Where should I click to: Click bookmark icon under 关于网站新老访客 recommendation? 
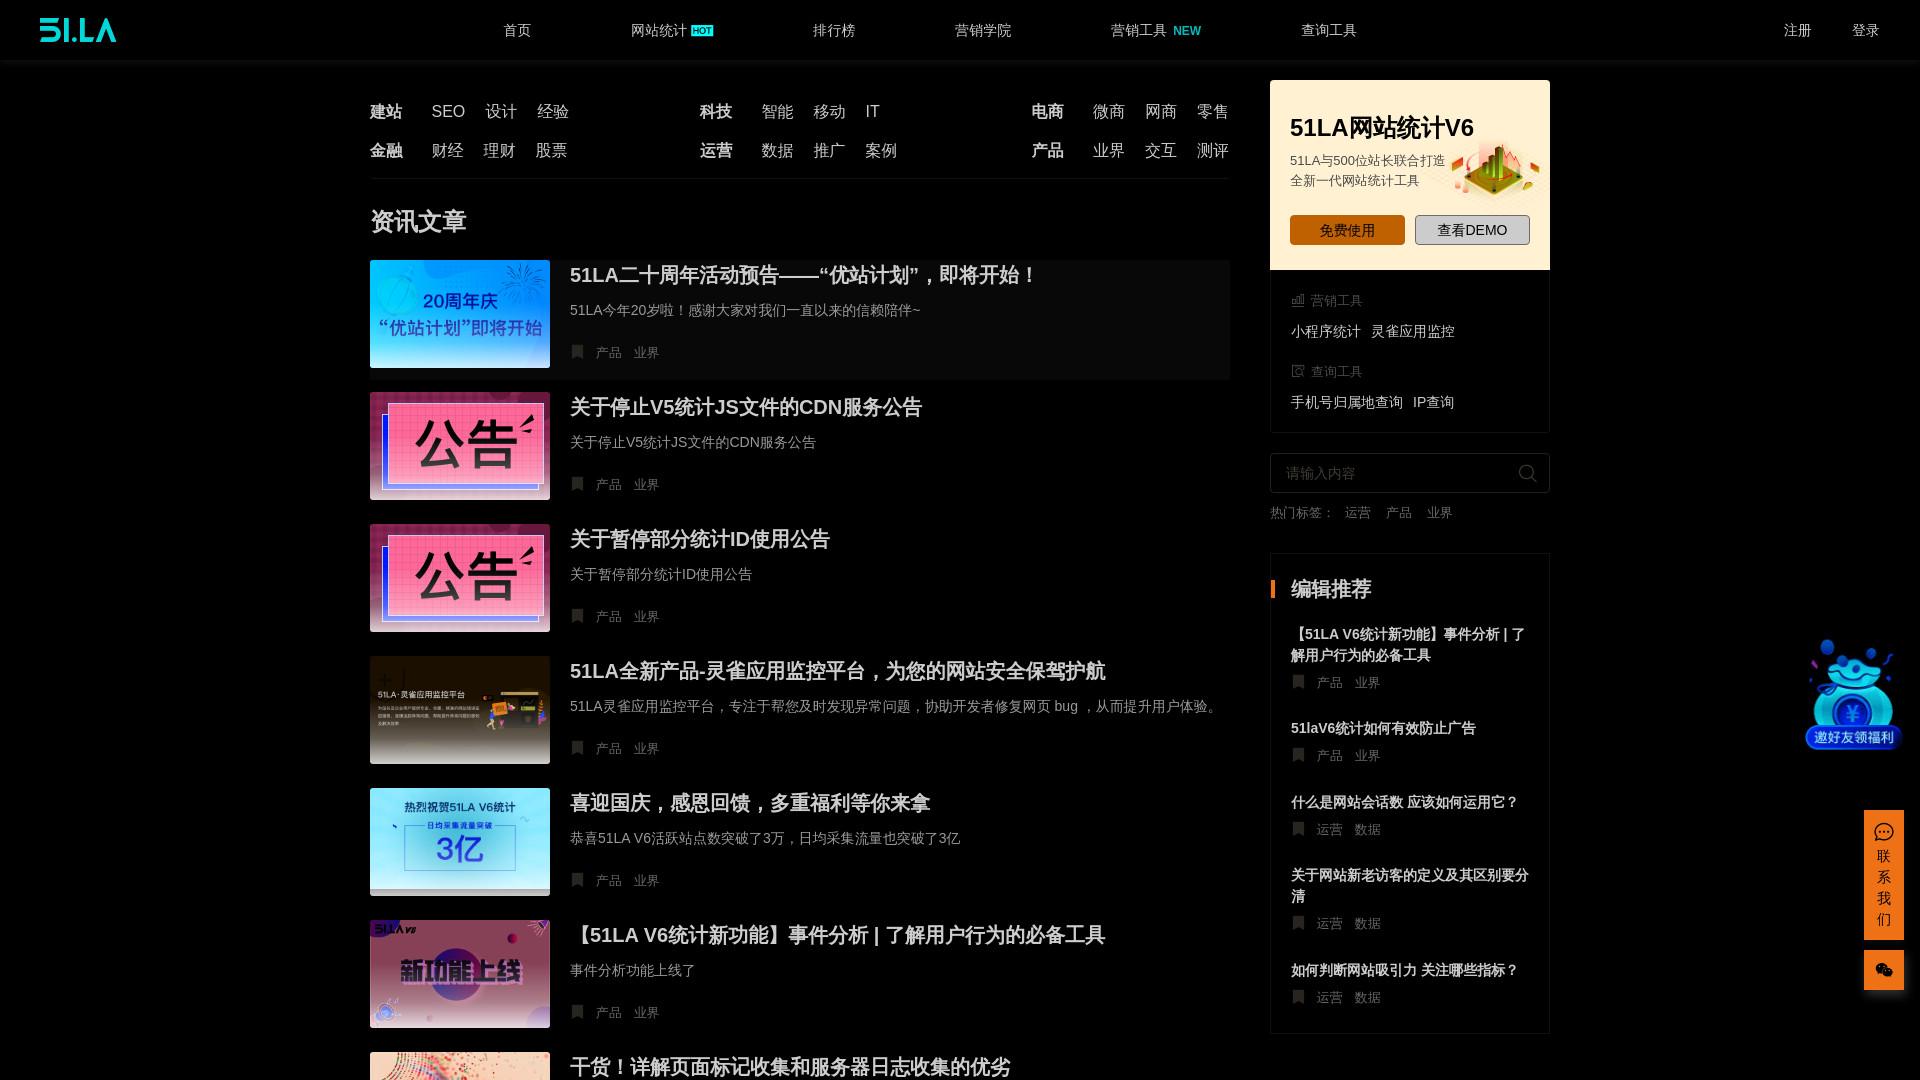coord(1298,923)
